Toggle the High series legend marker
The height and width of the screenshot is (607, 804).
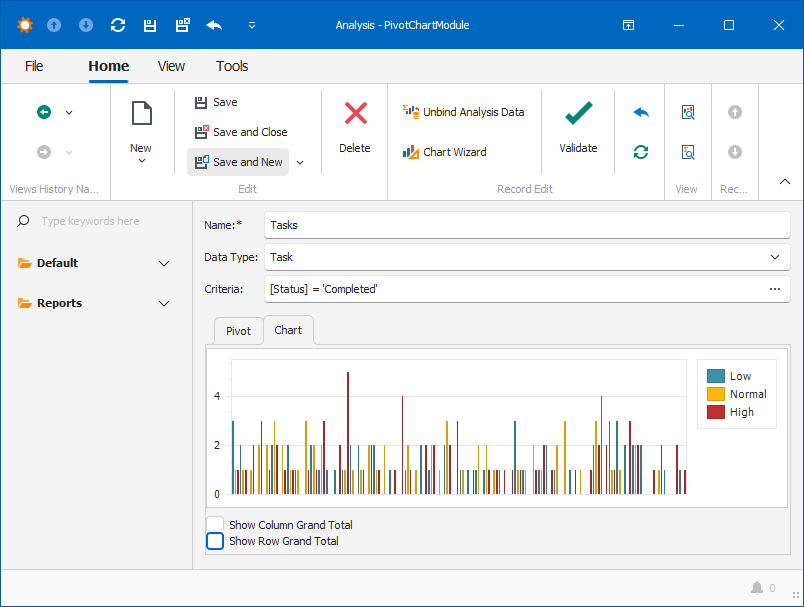click(x=715, y=412)
